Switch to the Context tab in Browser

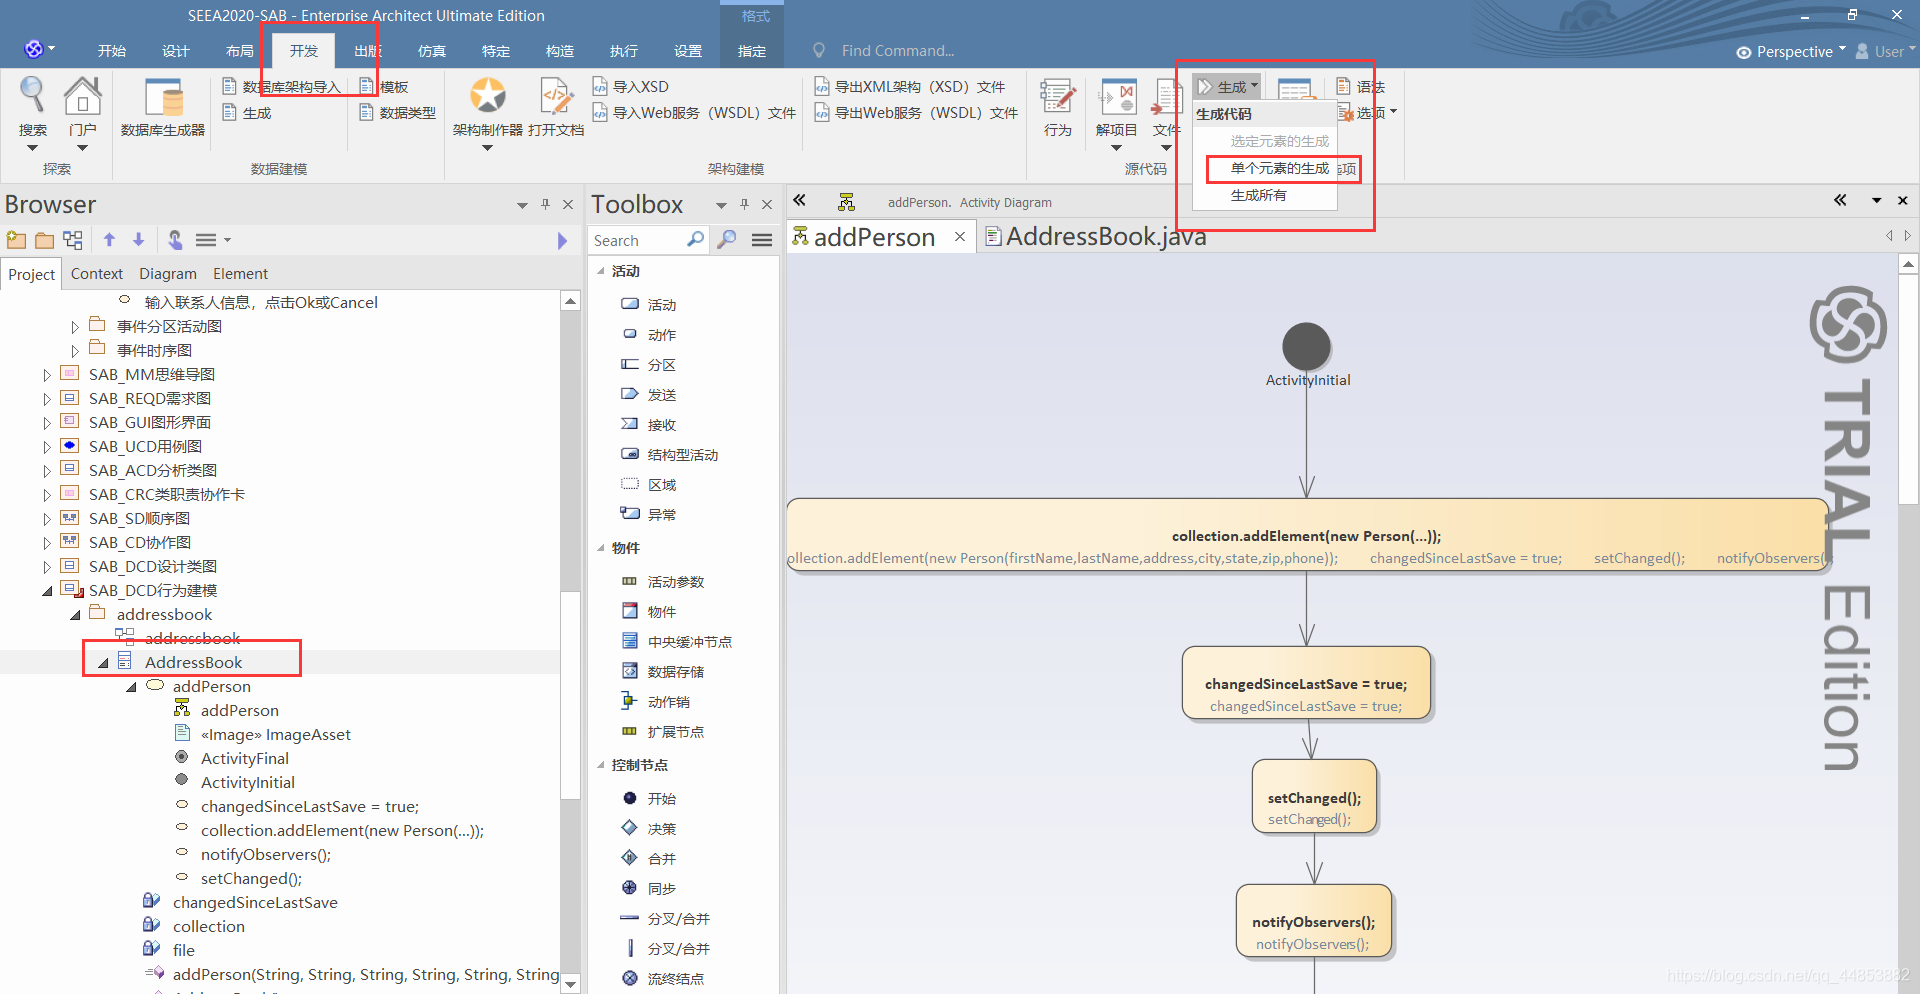97,274
